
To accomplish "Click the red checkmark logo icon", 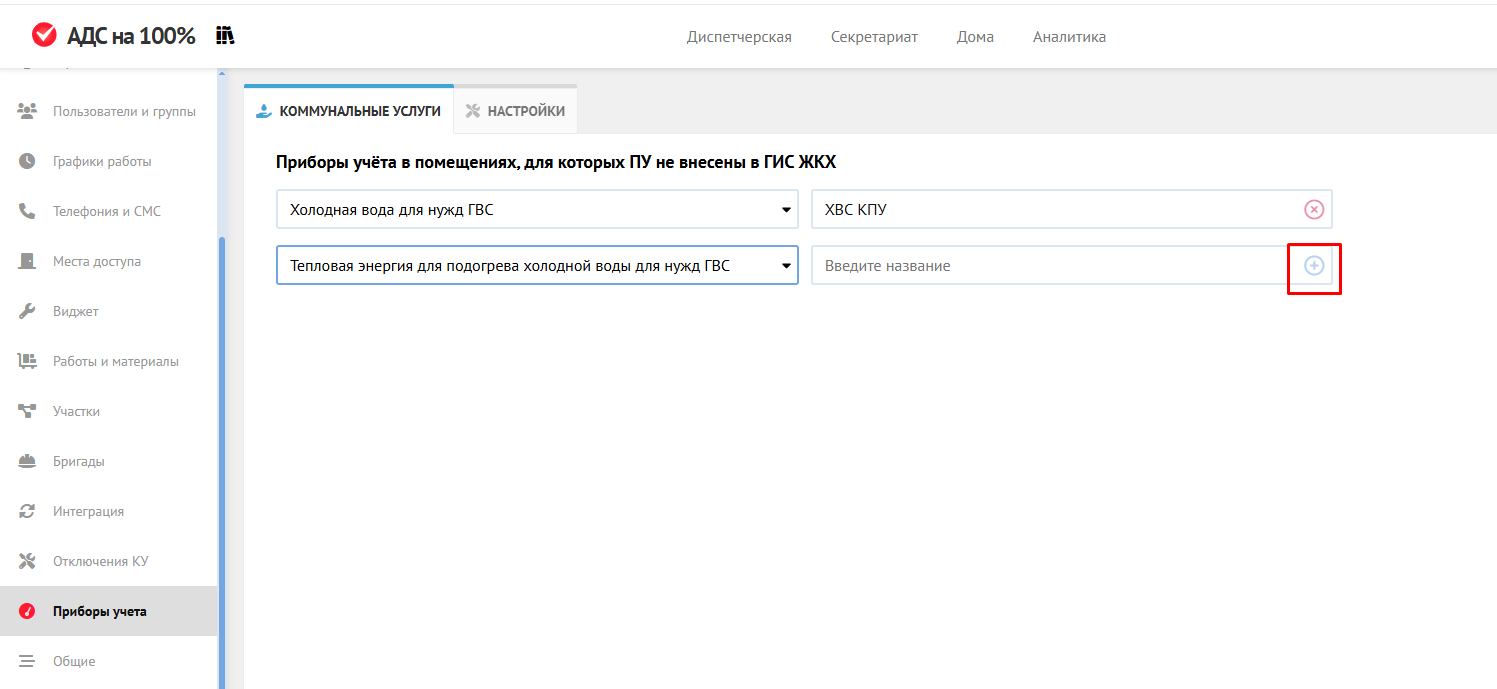I will tap(44, 36).
